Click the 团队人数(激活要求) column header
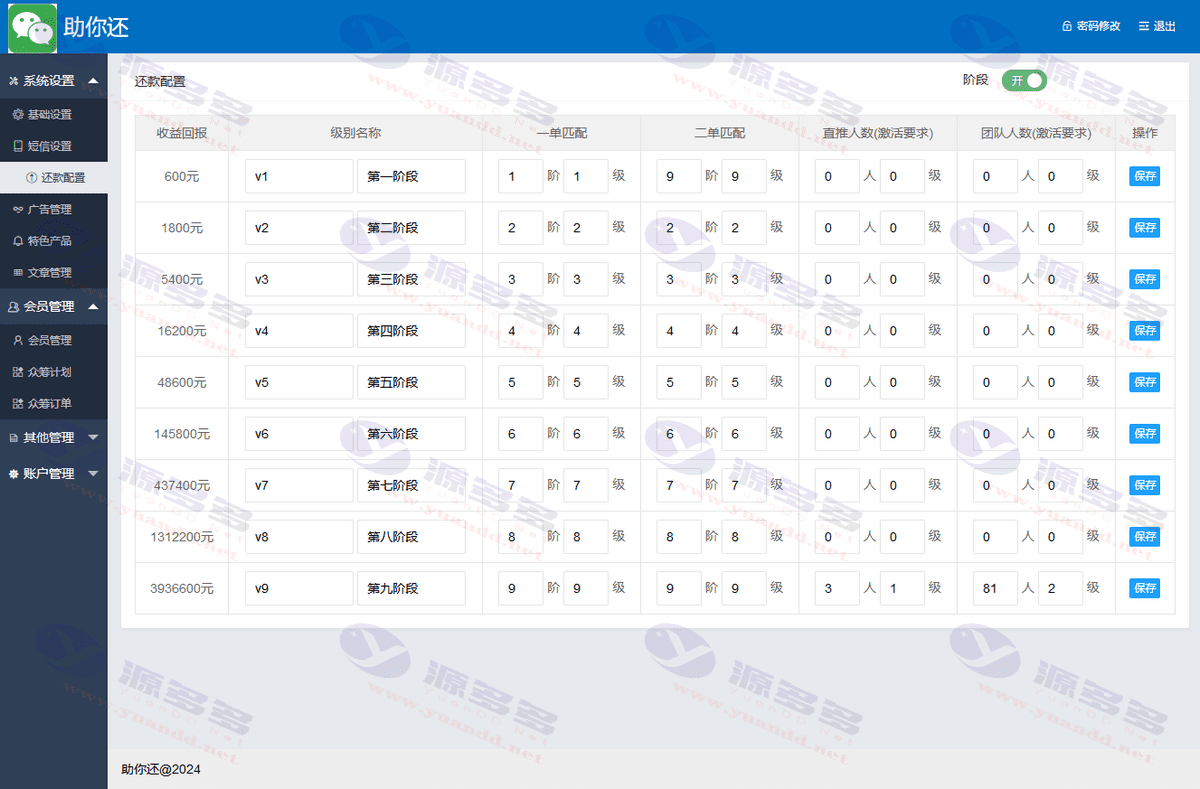This screenshot has height=789, width=1200. tap(1035, 133)
